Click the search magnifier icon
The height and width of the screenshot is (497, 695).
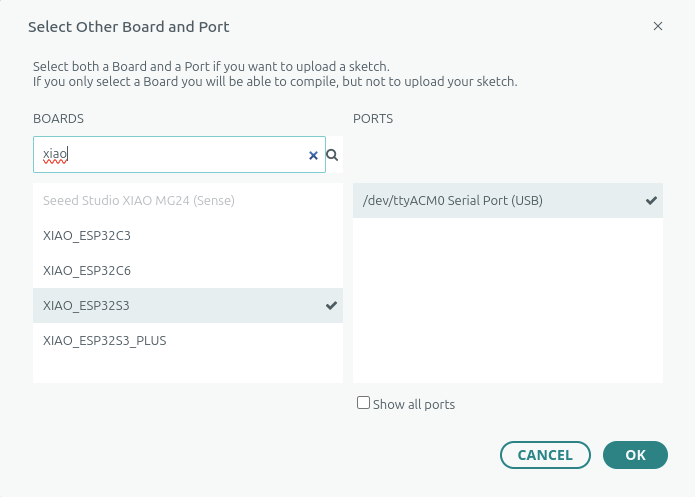coord(332,155)
